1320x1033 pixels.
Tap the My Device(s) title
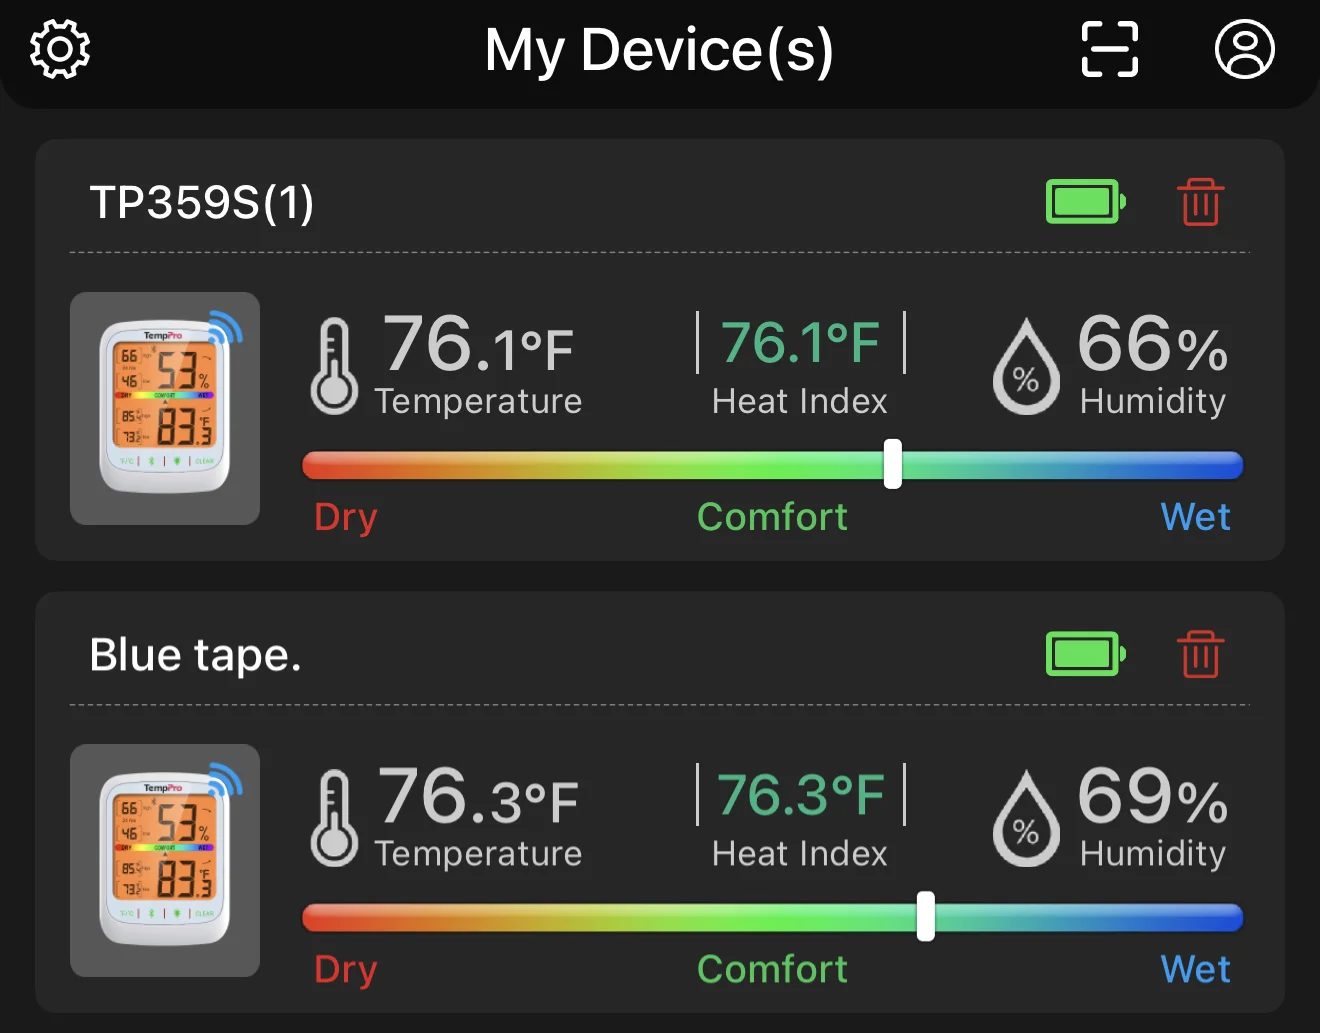pyautogui.click(x=659, y=50)
